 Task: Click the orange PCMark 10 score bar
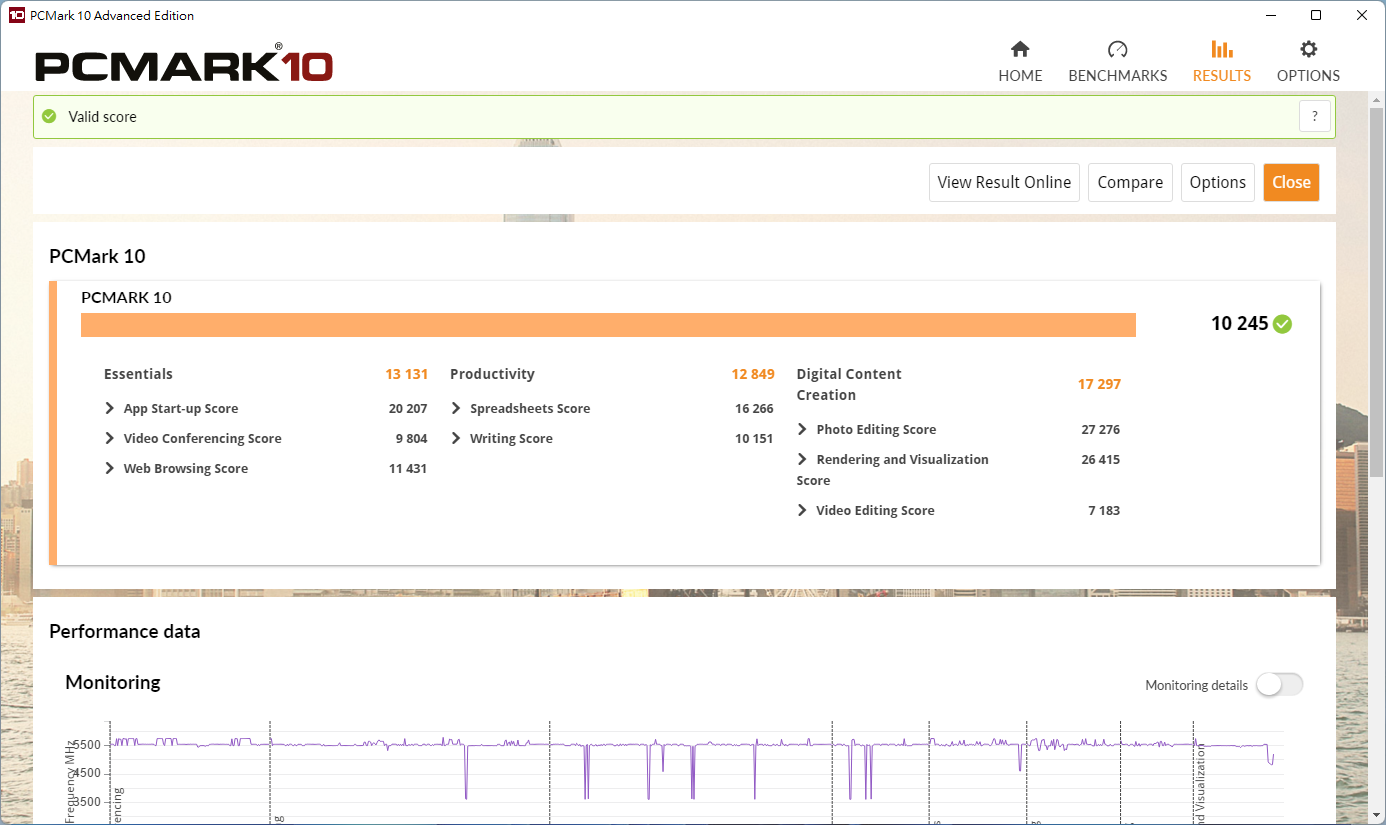point(607,326)
